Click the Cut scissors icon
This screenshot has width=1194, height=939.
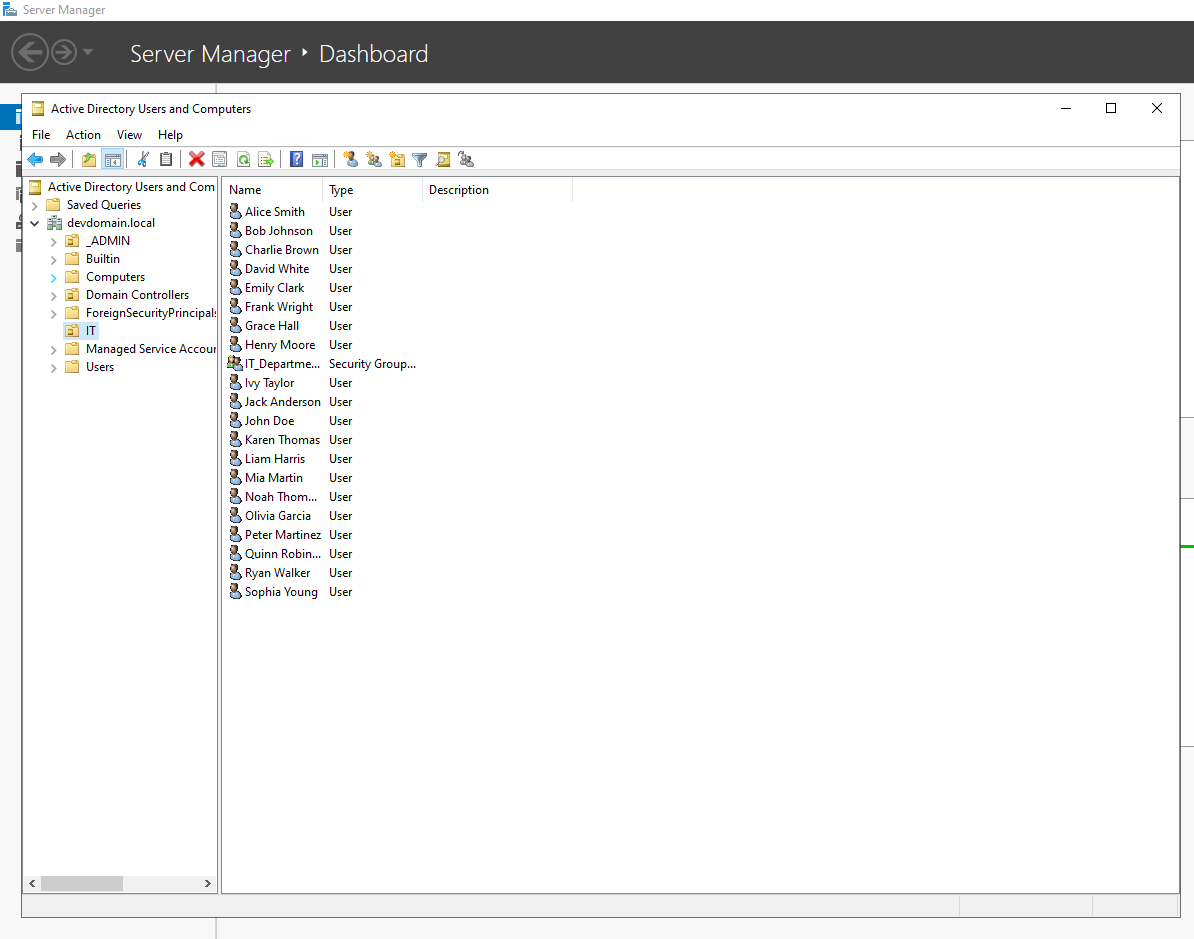[143, 159]
